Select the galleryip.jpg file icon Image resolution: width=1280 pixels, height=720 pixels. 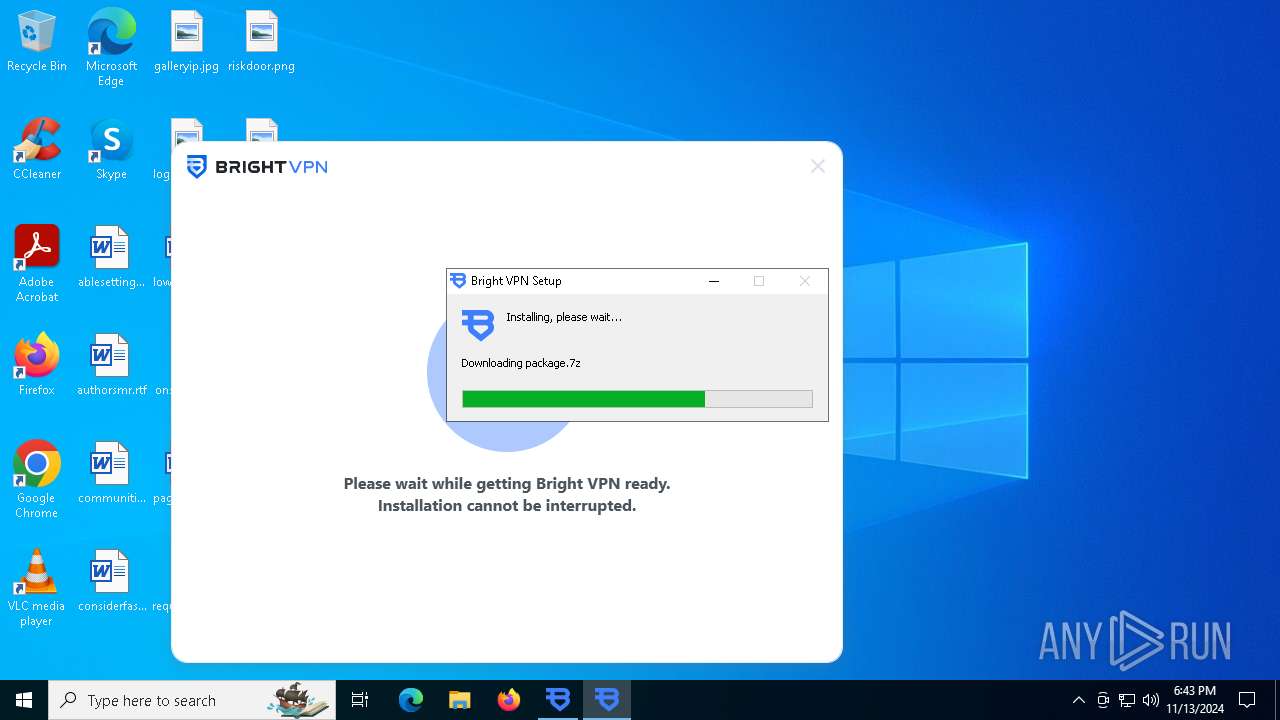click(x=186, y=42)
